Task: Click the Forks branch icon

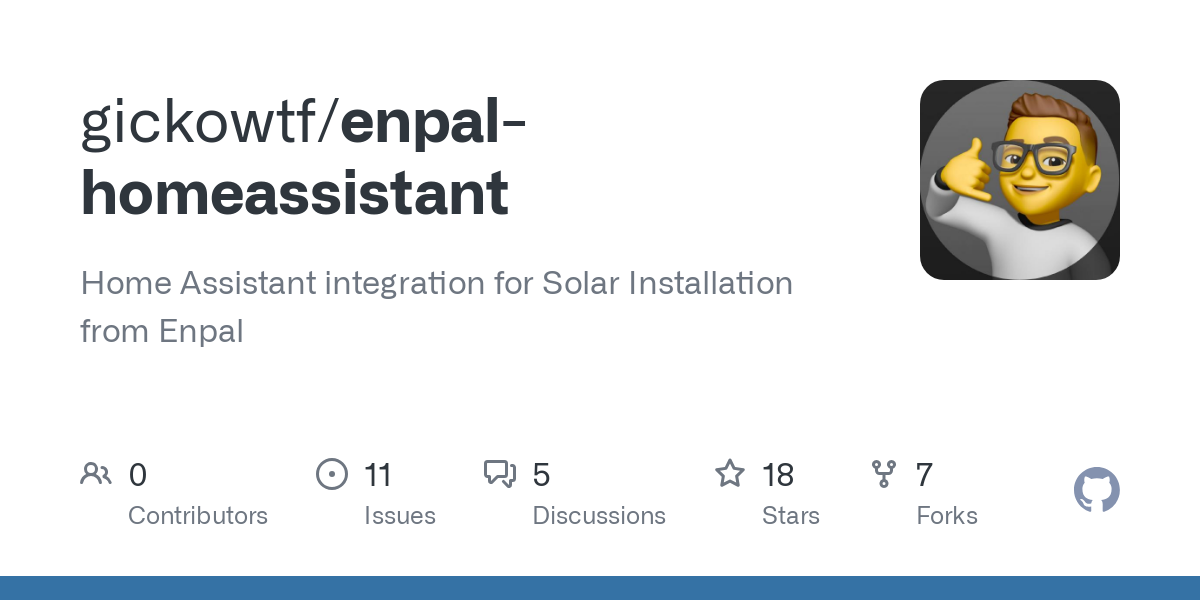Action: coord(884,473)
